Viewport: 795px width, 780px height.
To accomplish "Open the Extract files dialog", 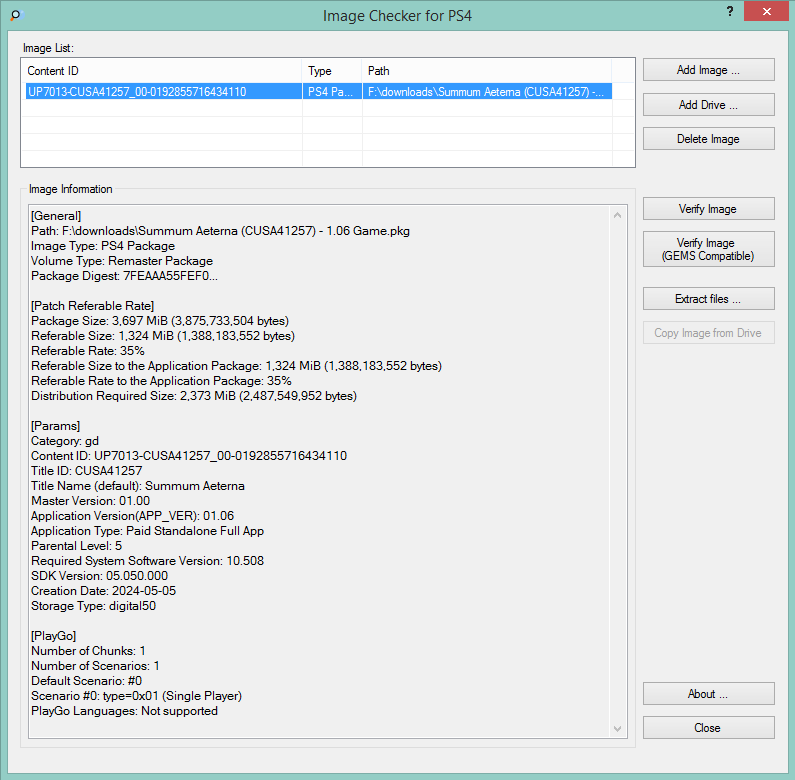I will (x=708, y=299).
